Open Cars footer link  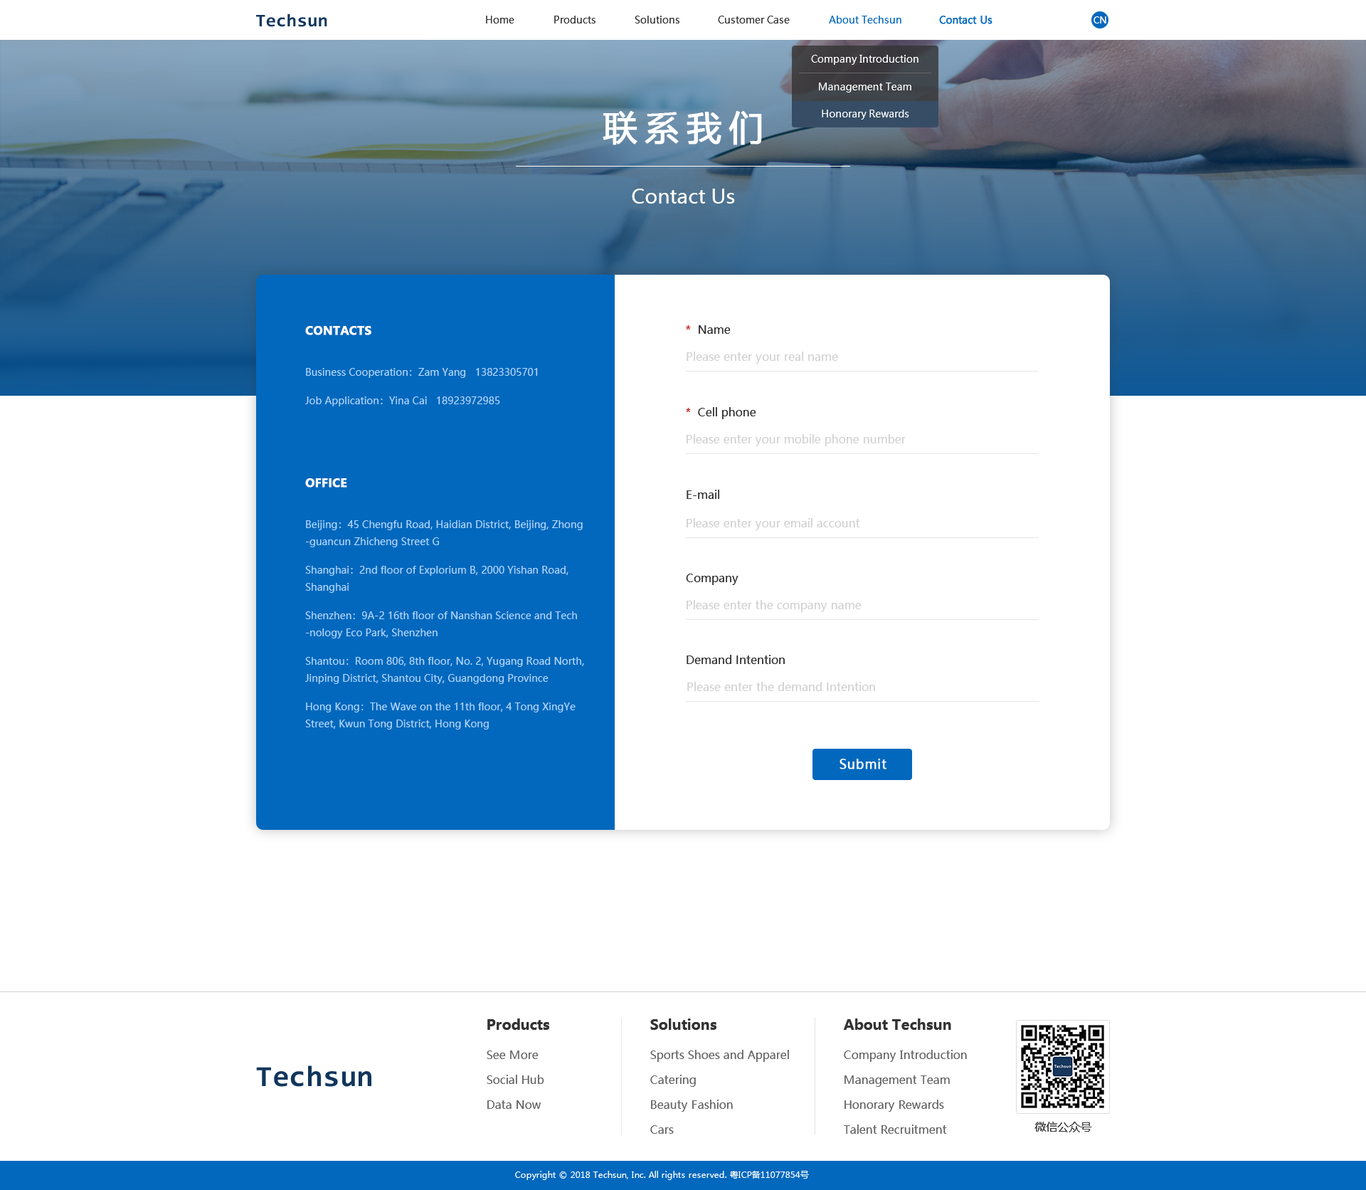coord(662,1130)
